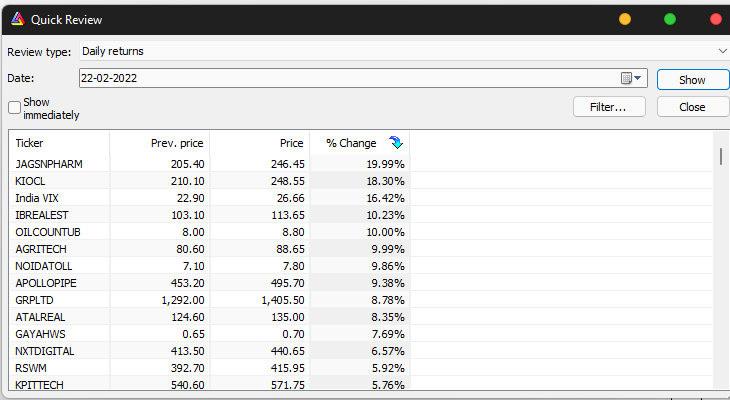The height and width of the screenshot is (400, 730).
Task: Open the Filter... dialog button
Action: click(609, 107)
